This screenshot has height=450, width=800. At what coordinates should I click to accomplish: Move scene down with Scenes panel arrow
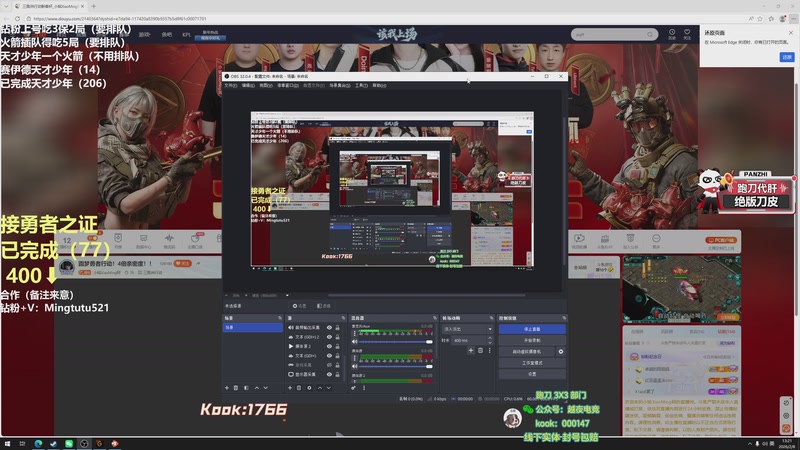[x=265, y=388]
